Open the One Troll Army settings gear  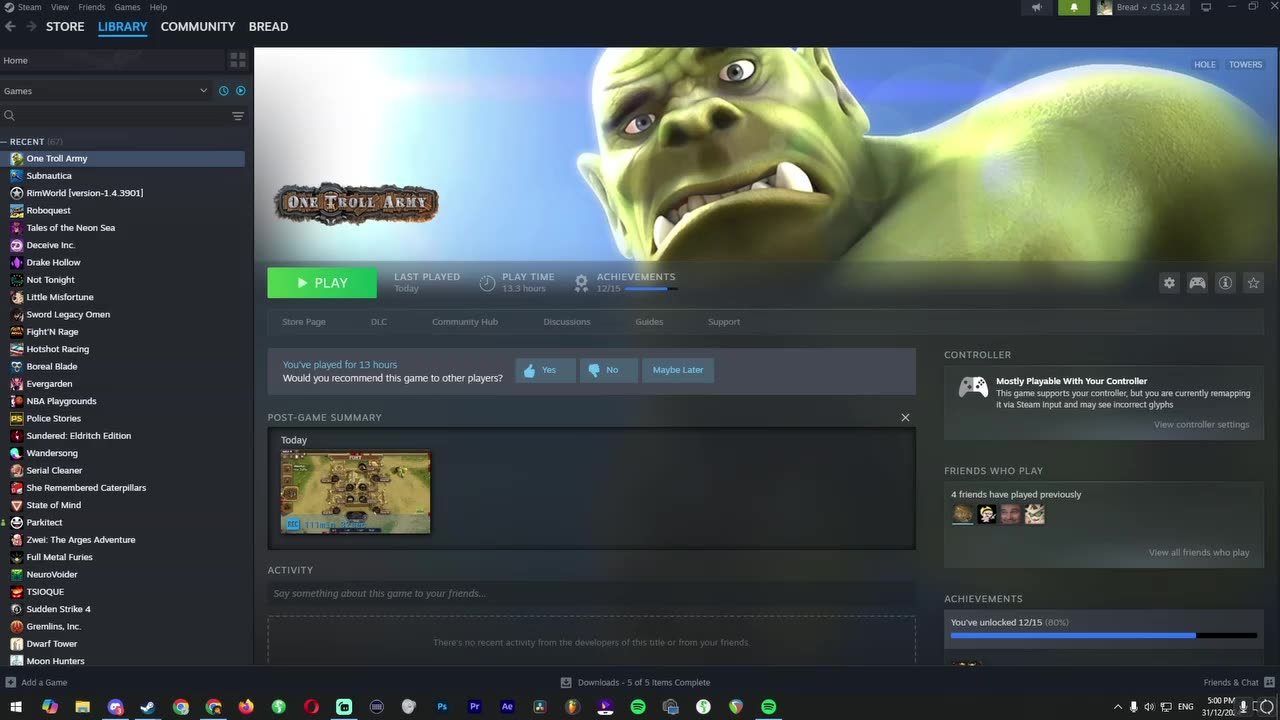point(1169,283)
